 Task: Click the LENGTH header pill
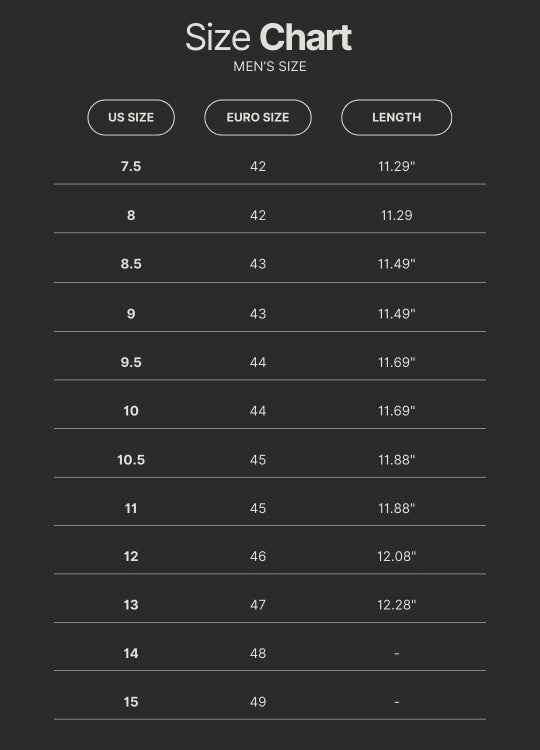coord(397,118)
